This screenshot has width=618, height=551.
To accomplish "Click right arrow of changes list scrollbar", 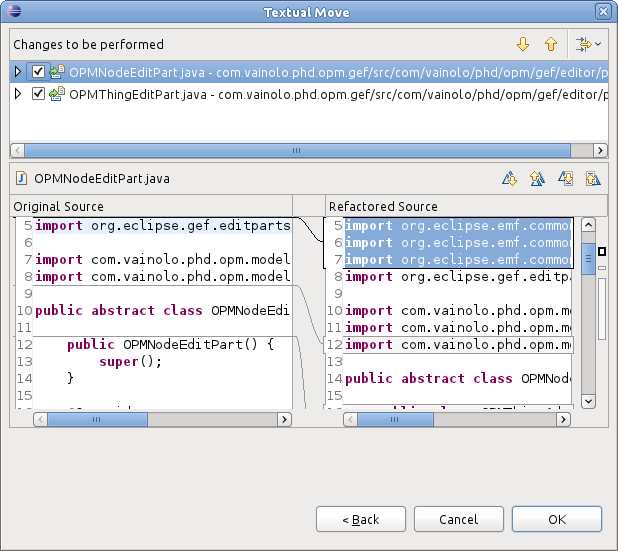I will click(600, 150).
